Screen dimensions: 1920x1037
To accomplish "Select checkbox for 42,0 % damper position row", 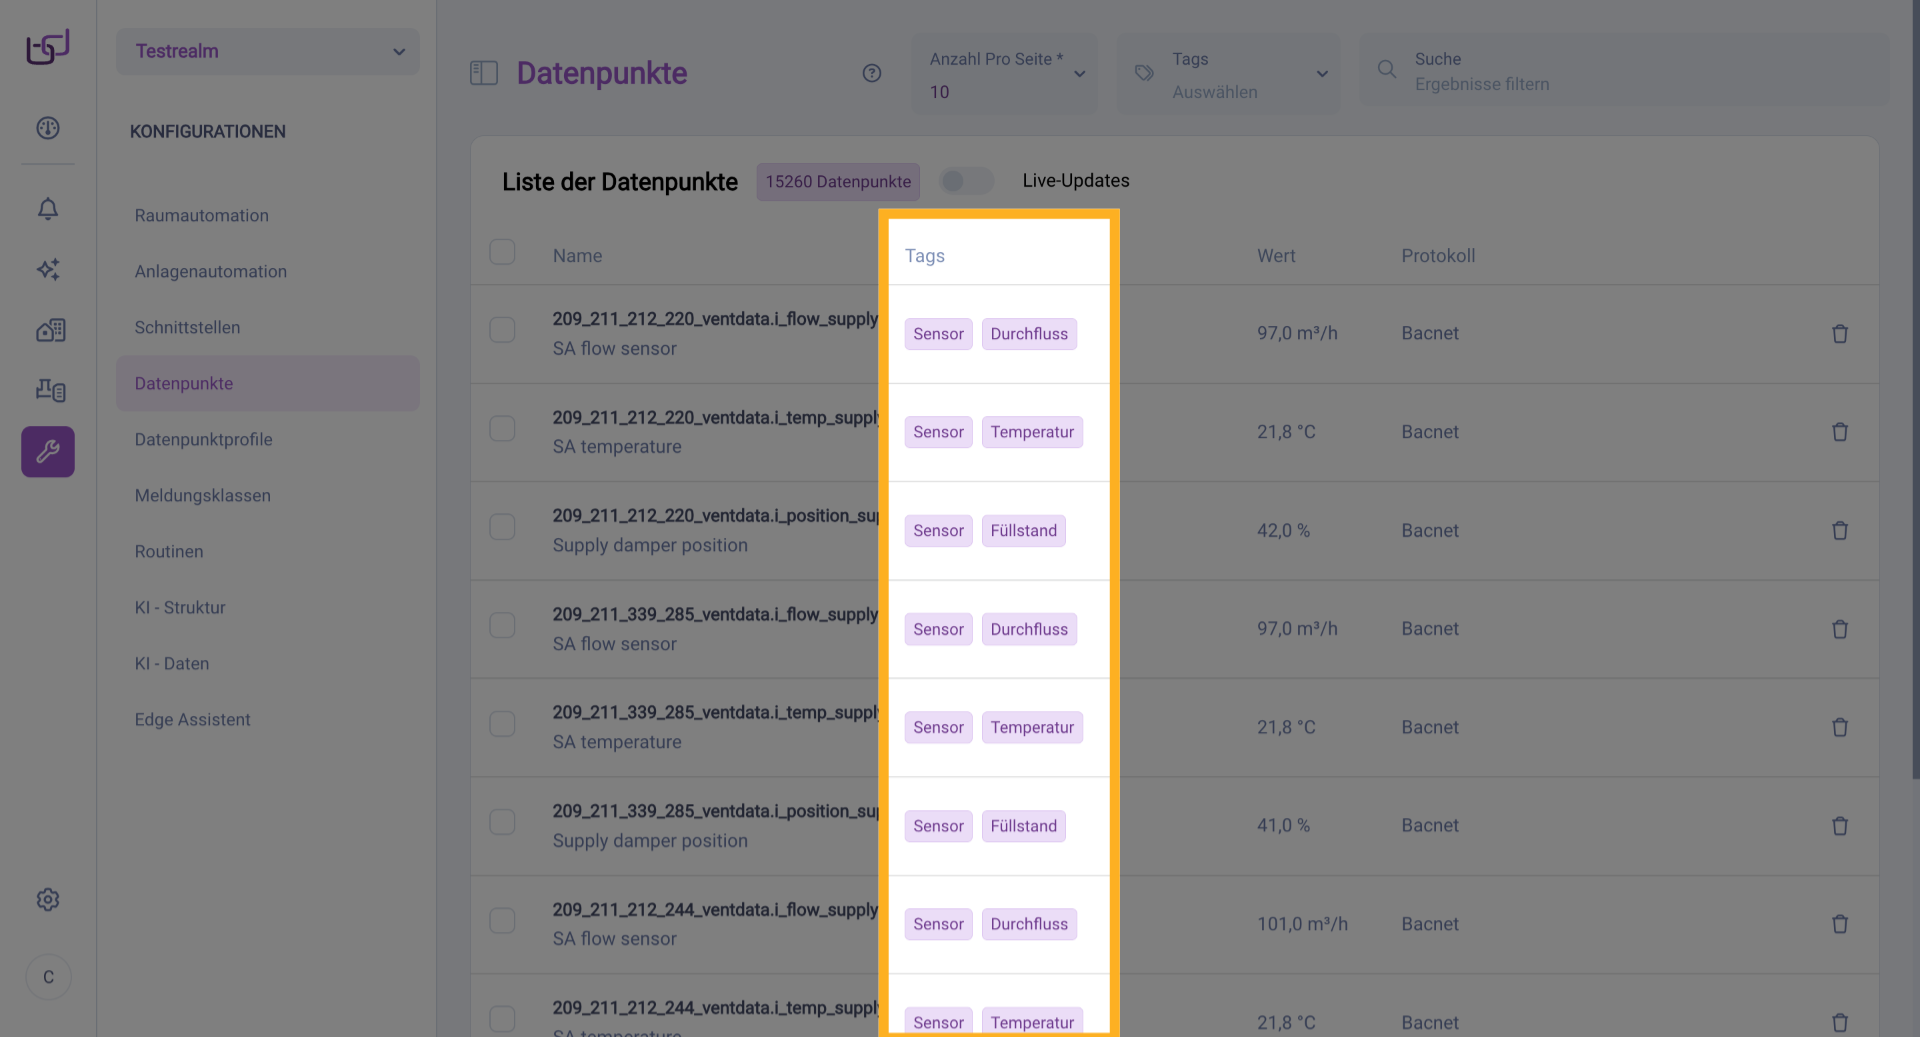I will tap(502, 527).
